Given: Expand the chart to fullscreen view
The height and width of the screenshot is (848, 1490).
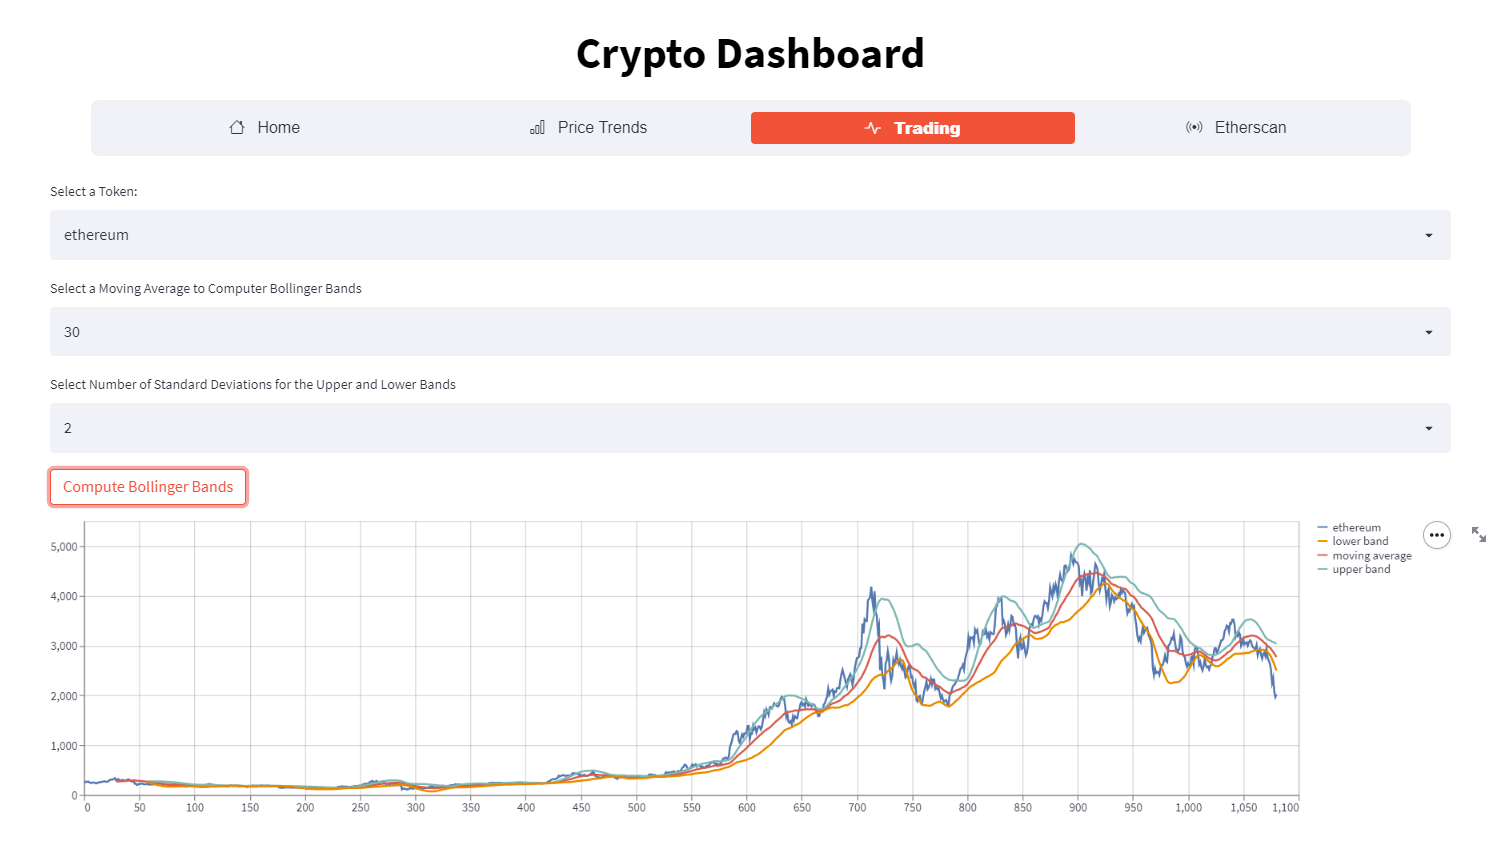Looking at the screenshot, I should (1479, 534).
